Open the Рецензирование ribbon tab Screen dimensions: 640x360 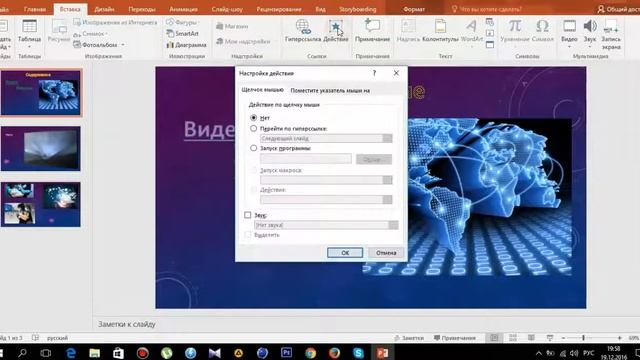(x=279, y=9)
